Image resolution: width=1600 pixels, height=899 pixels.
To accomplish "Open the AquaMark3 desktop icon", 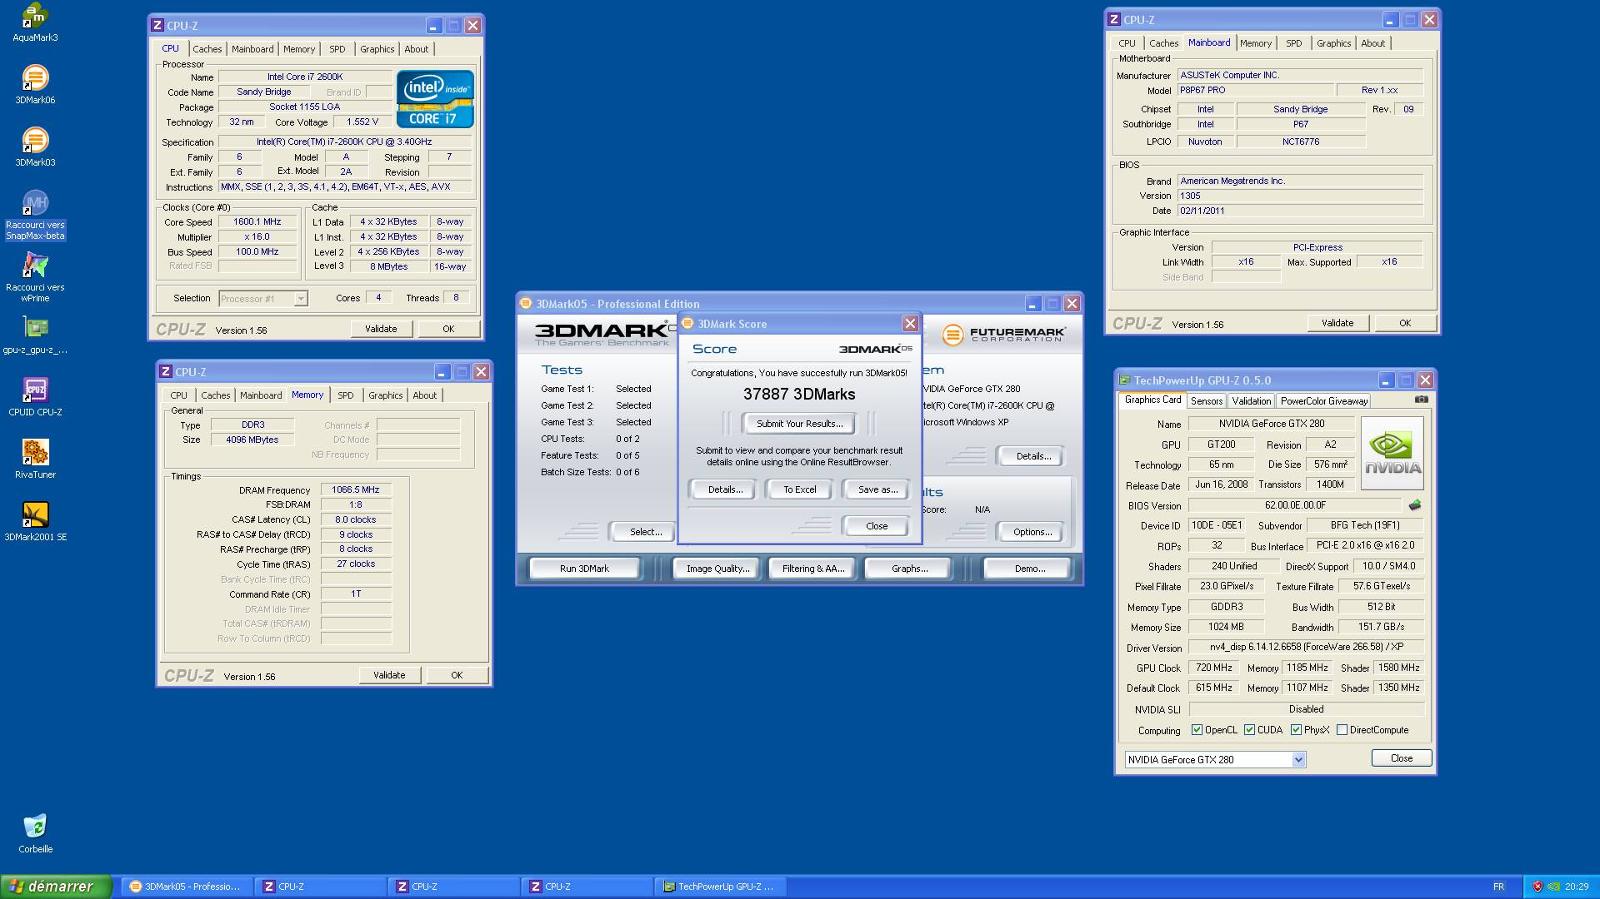I will click(x=35, y=22).
